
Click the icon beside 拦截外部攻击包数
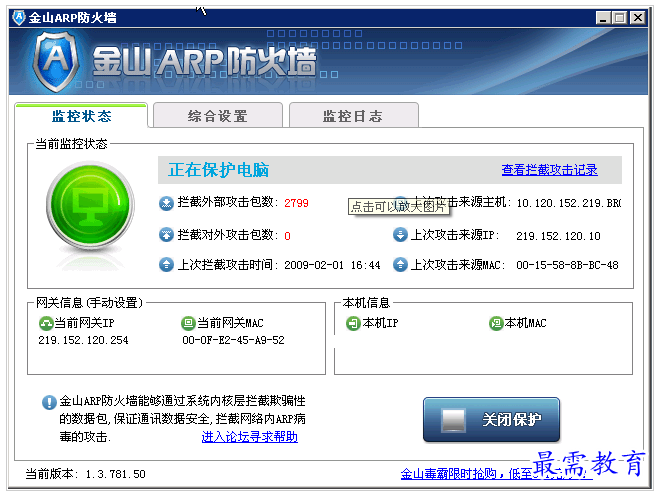pyautogui.click(x=166, y=203)
